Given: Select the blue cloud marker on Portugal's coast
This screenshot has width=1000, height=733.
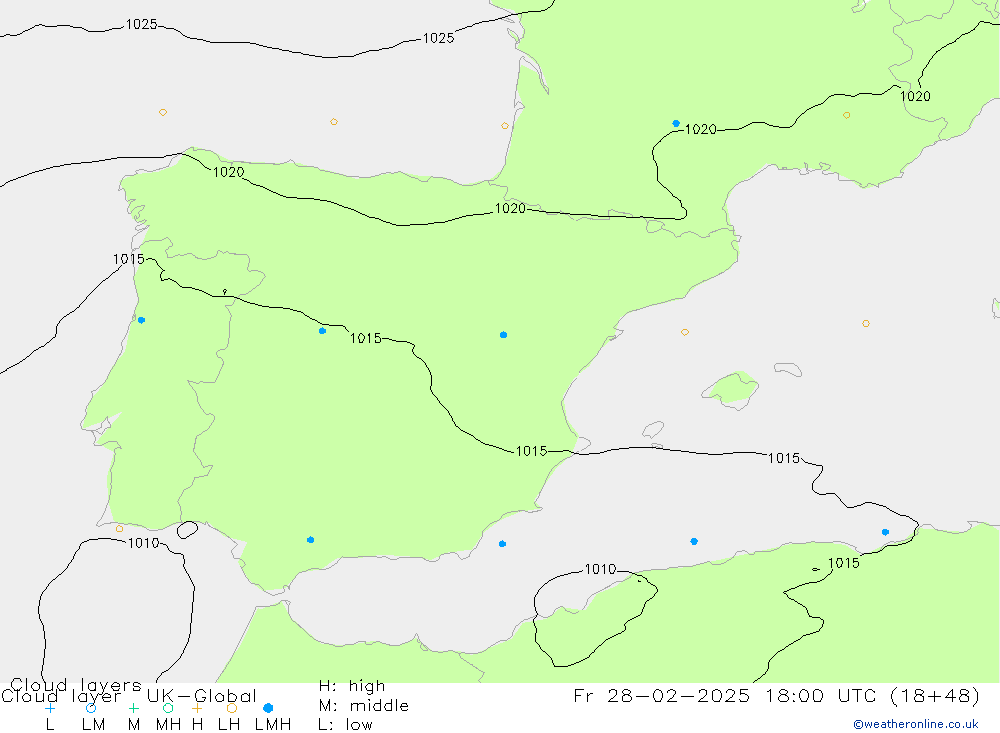Looking at the screenshot, I should click(142, 320).
